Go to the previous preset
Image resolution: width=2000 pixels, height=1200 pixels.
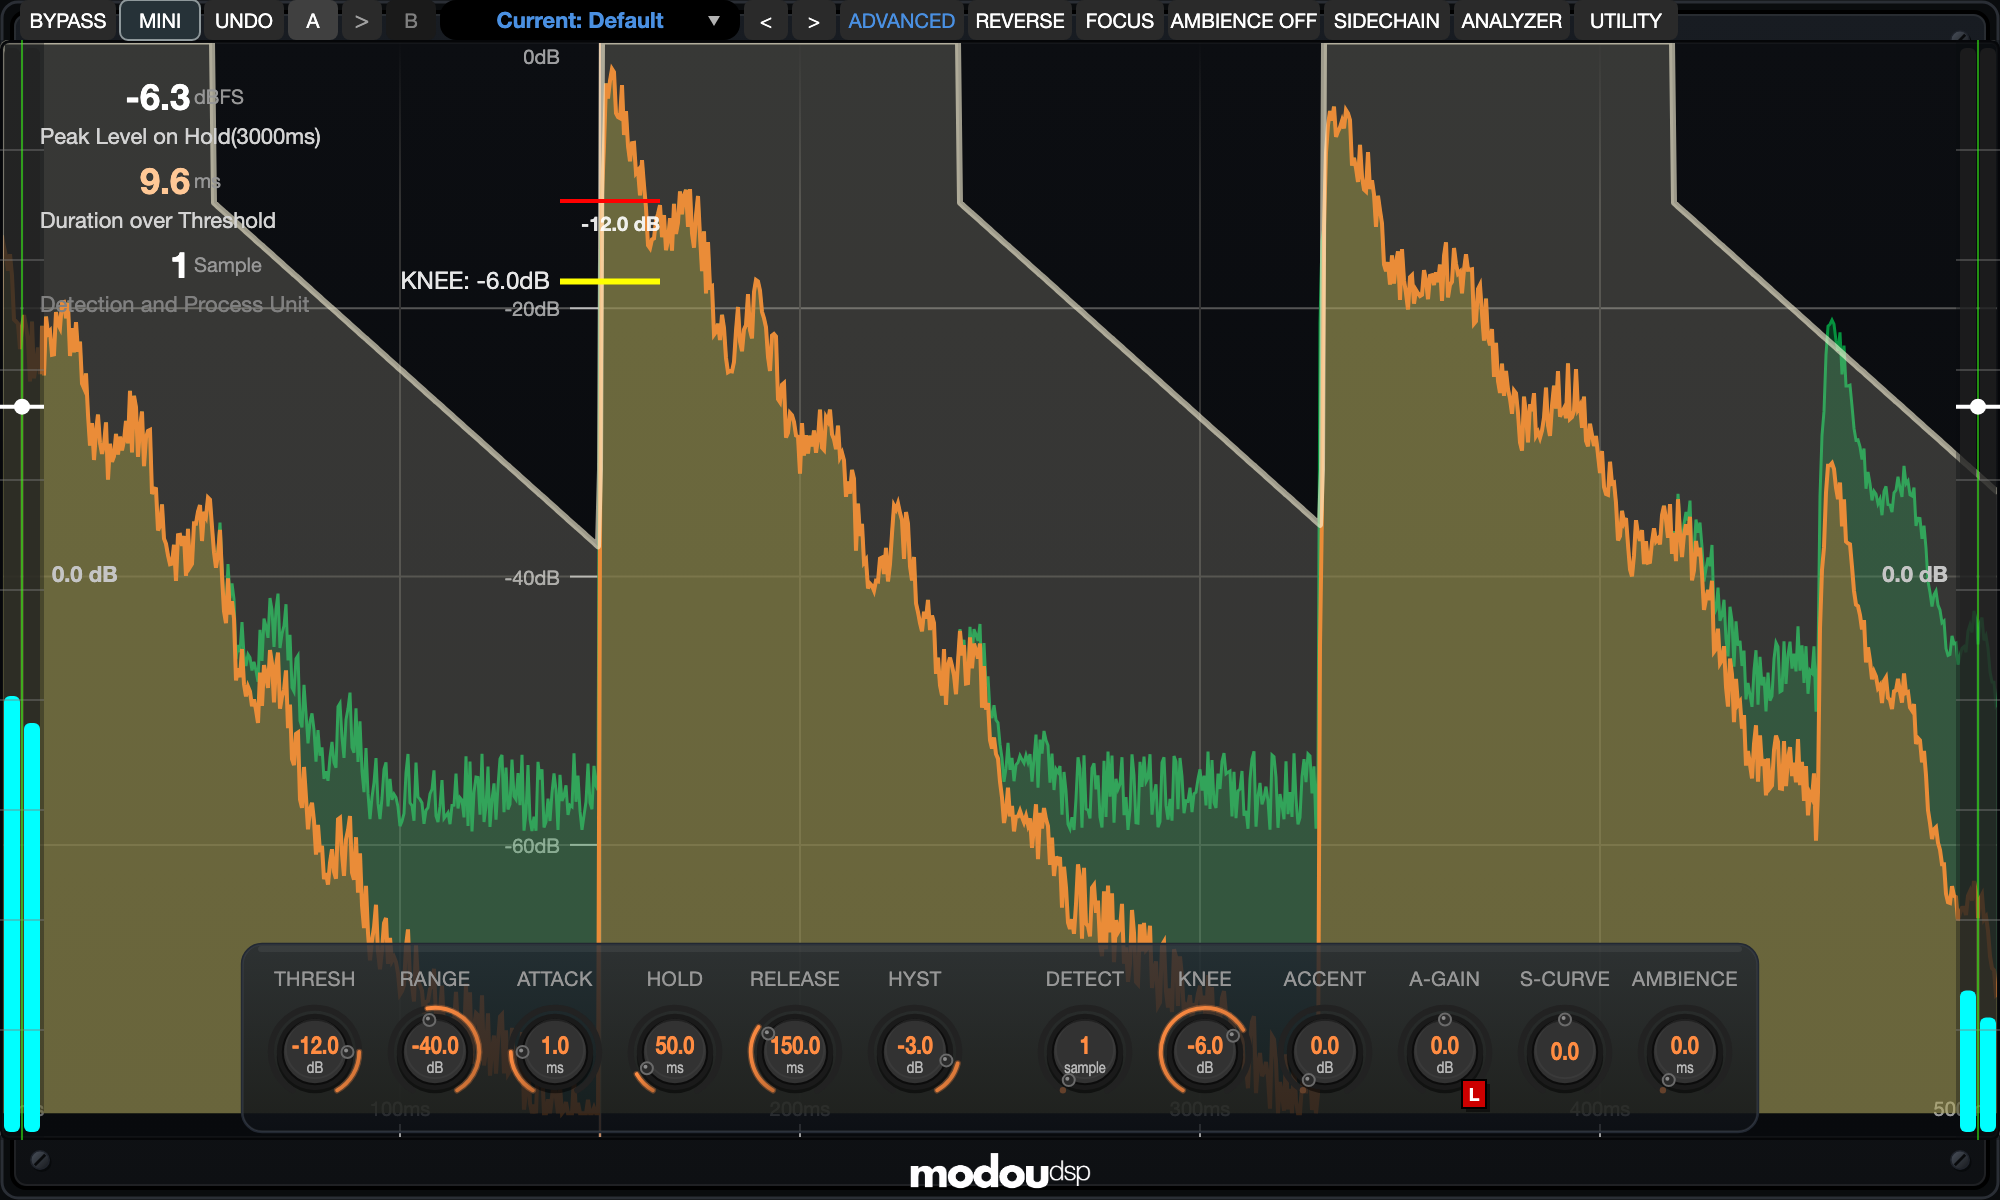pos(766,21)
